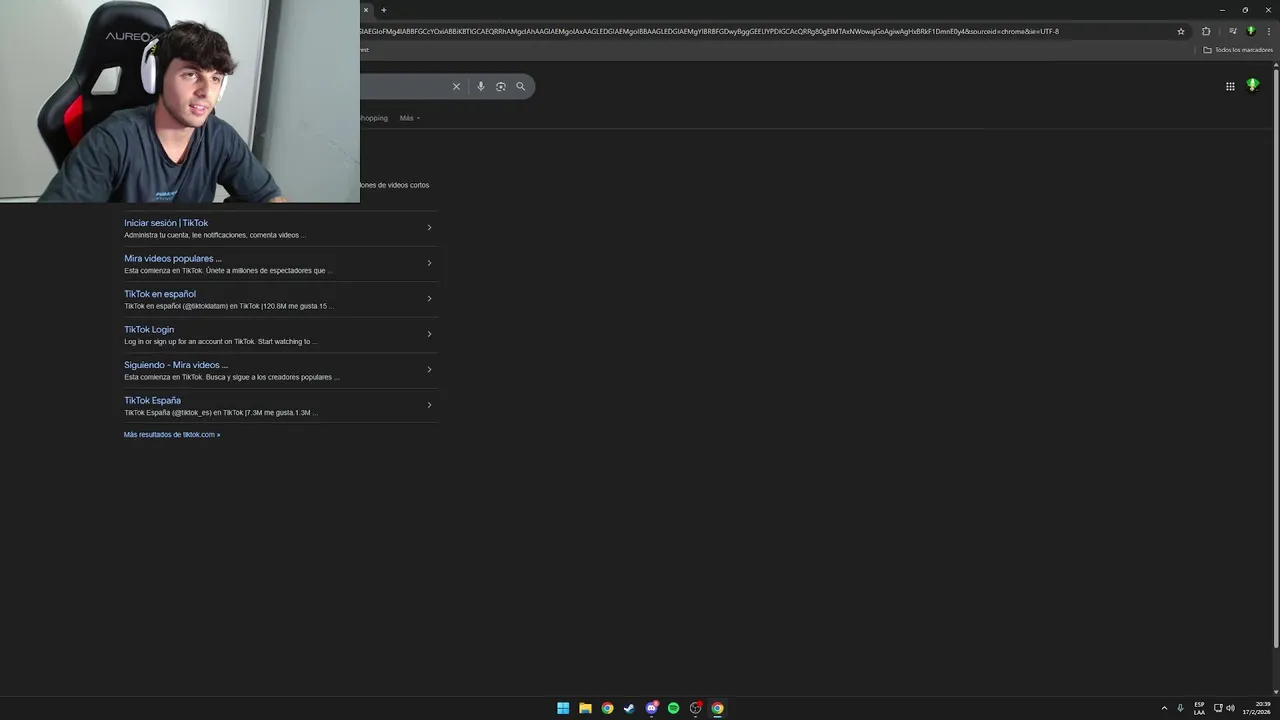This screenshot has height=720, width=1280.
Task: Submit search with the magnifying glass icon
Action: coord(521,86)
